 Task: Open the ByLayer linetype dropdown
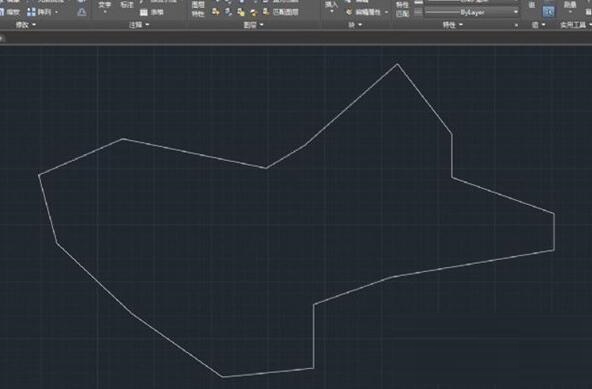(x=516, y=12)
